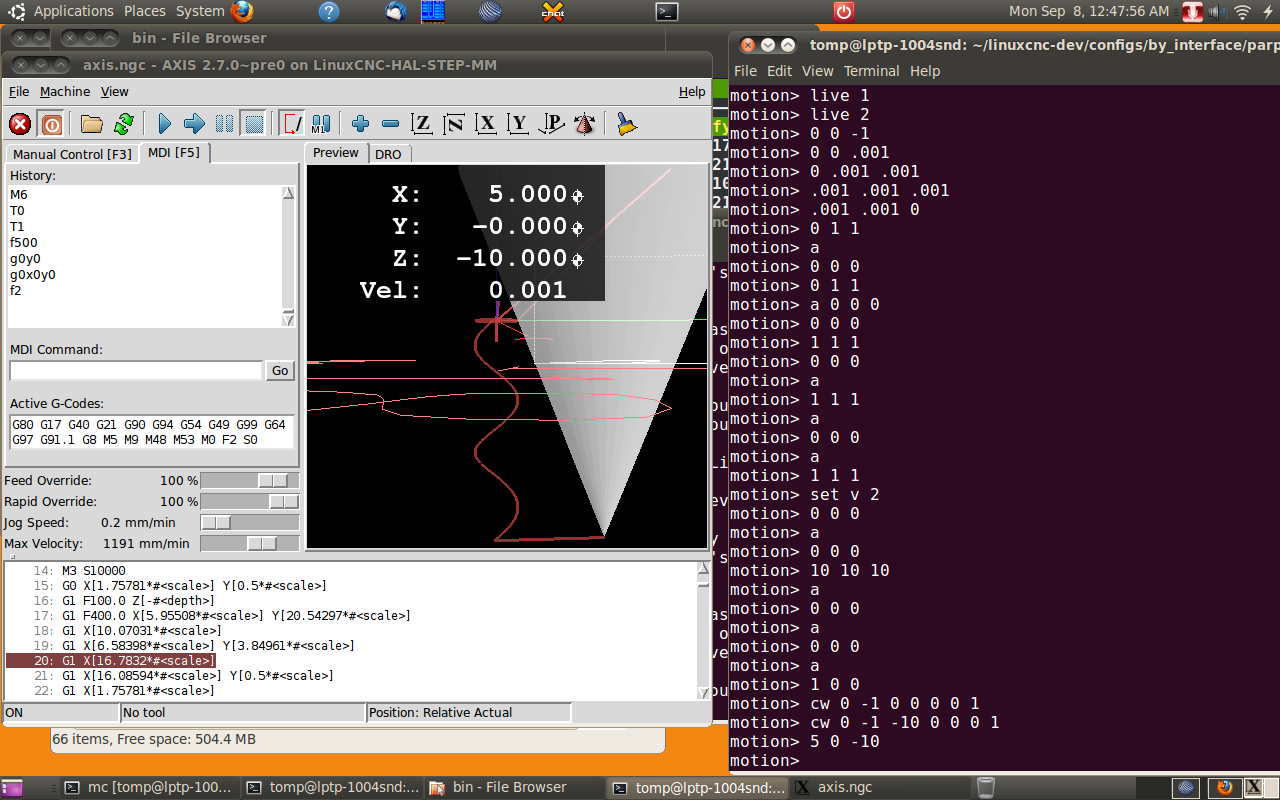Switch to the DRO tab
Image resolution: width=1280 pixels, height=800 pixels.
tap(388, 154)
